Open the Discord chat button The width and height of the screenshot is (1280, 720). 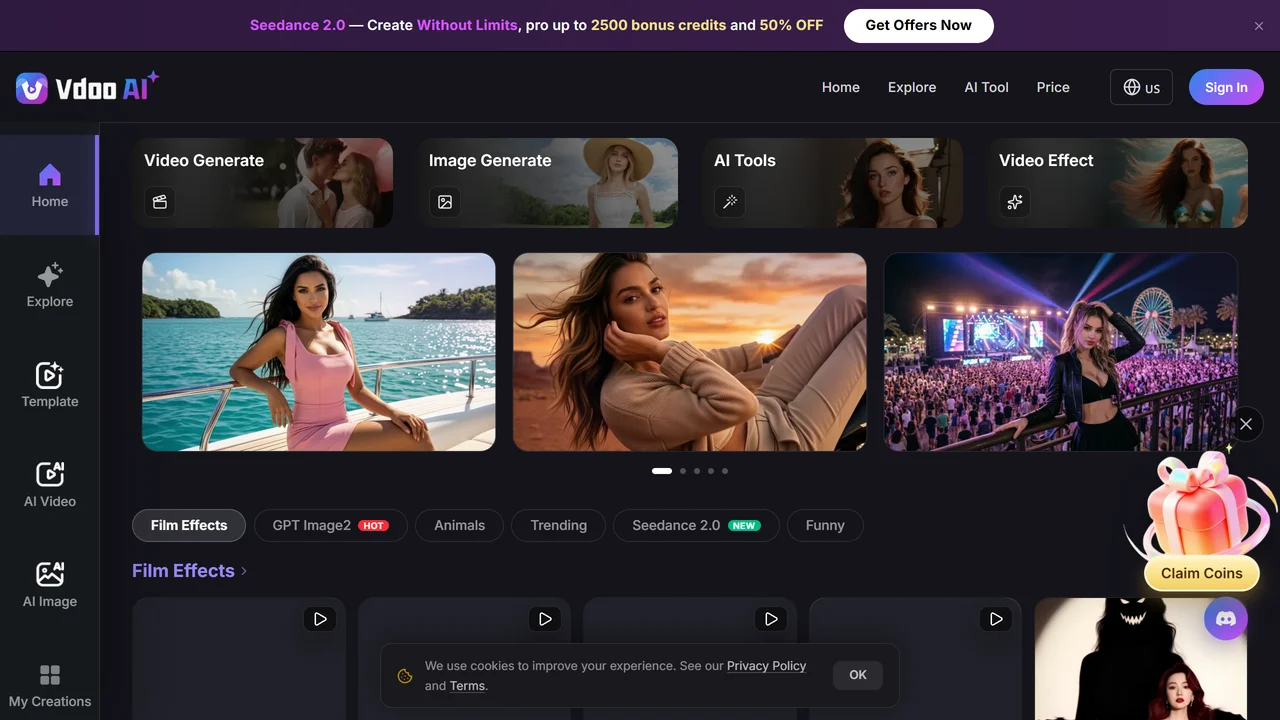click(x=1226, y=619)
